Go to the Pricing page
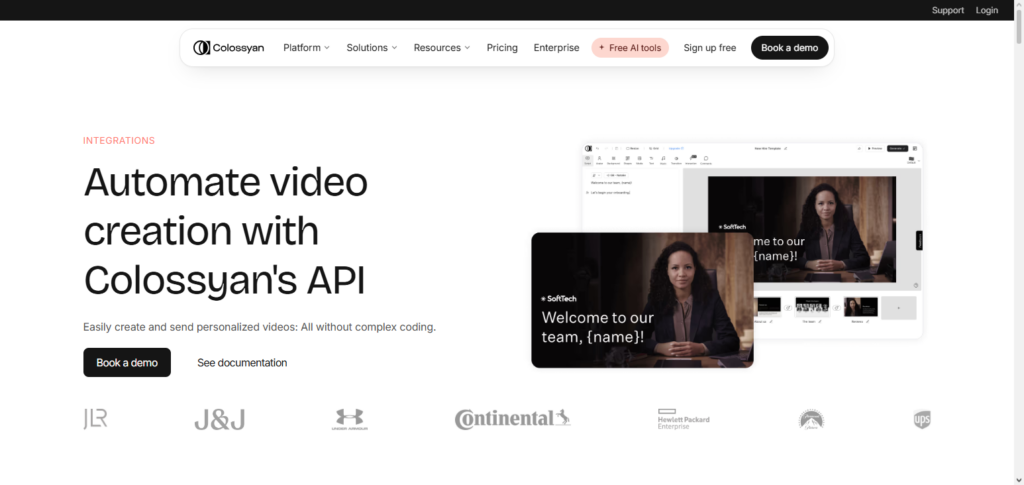This screenshot has height=485, width=1024. point(502,48)
